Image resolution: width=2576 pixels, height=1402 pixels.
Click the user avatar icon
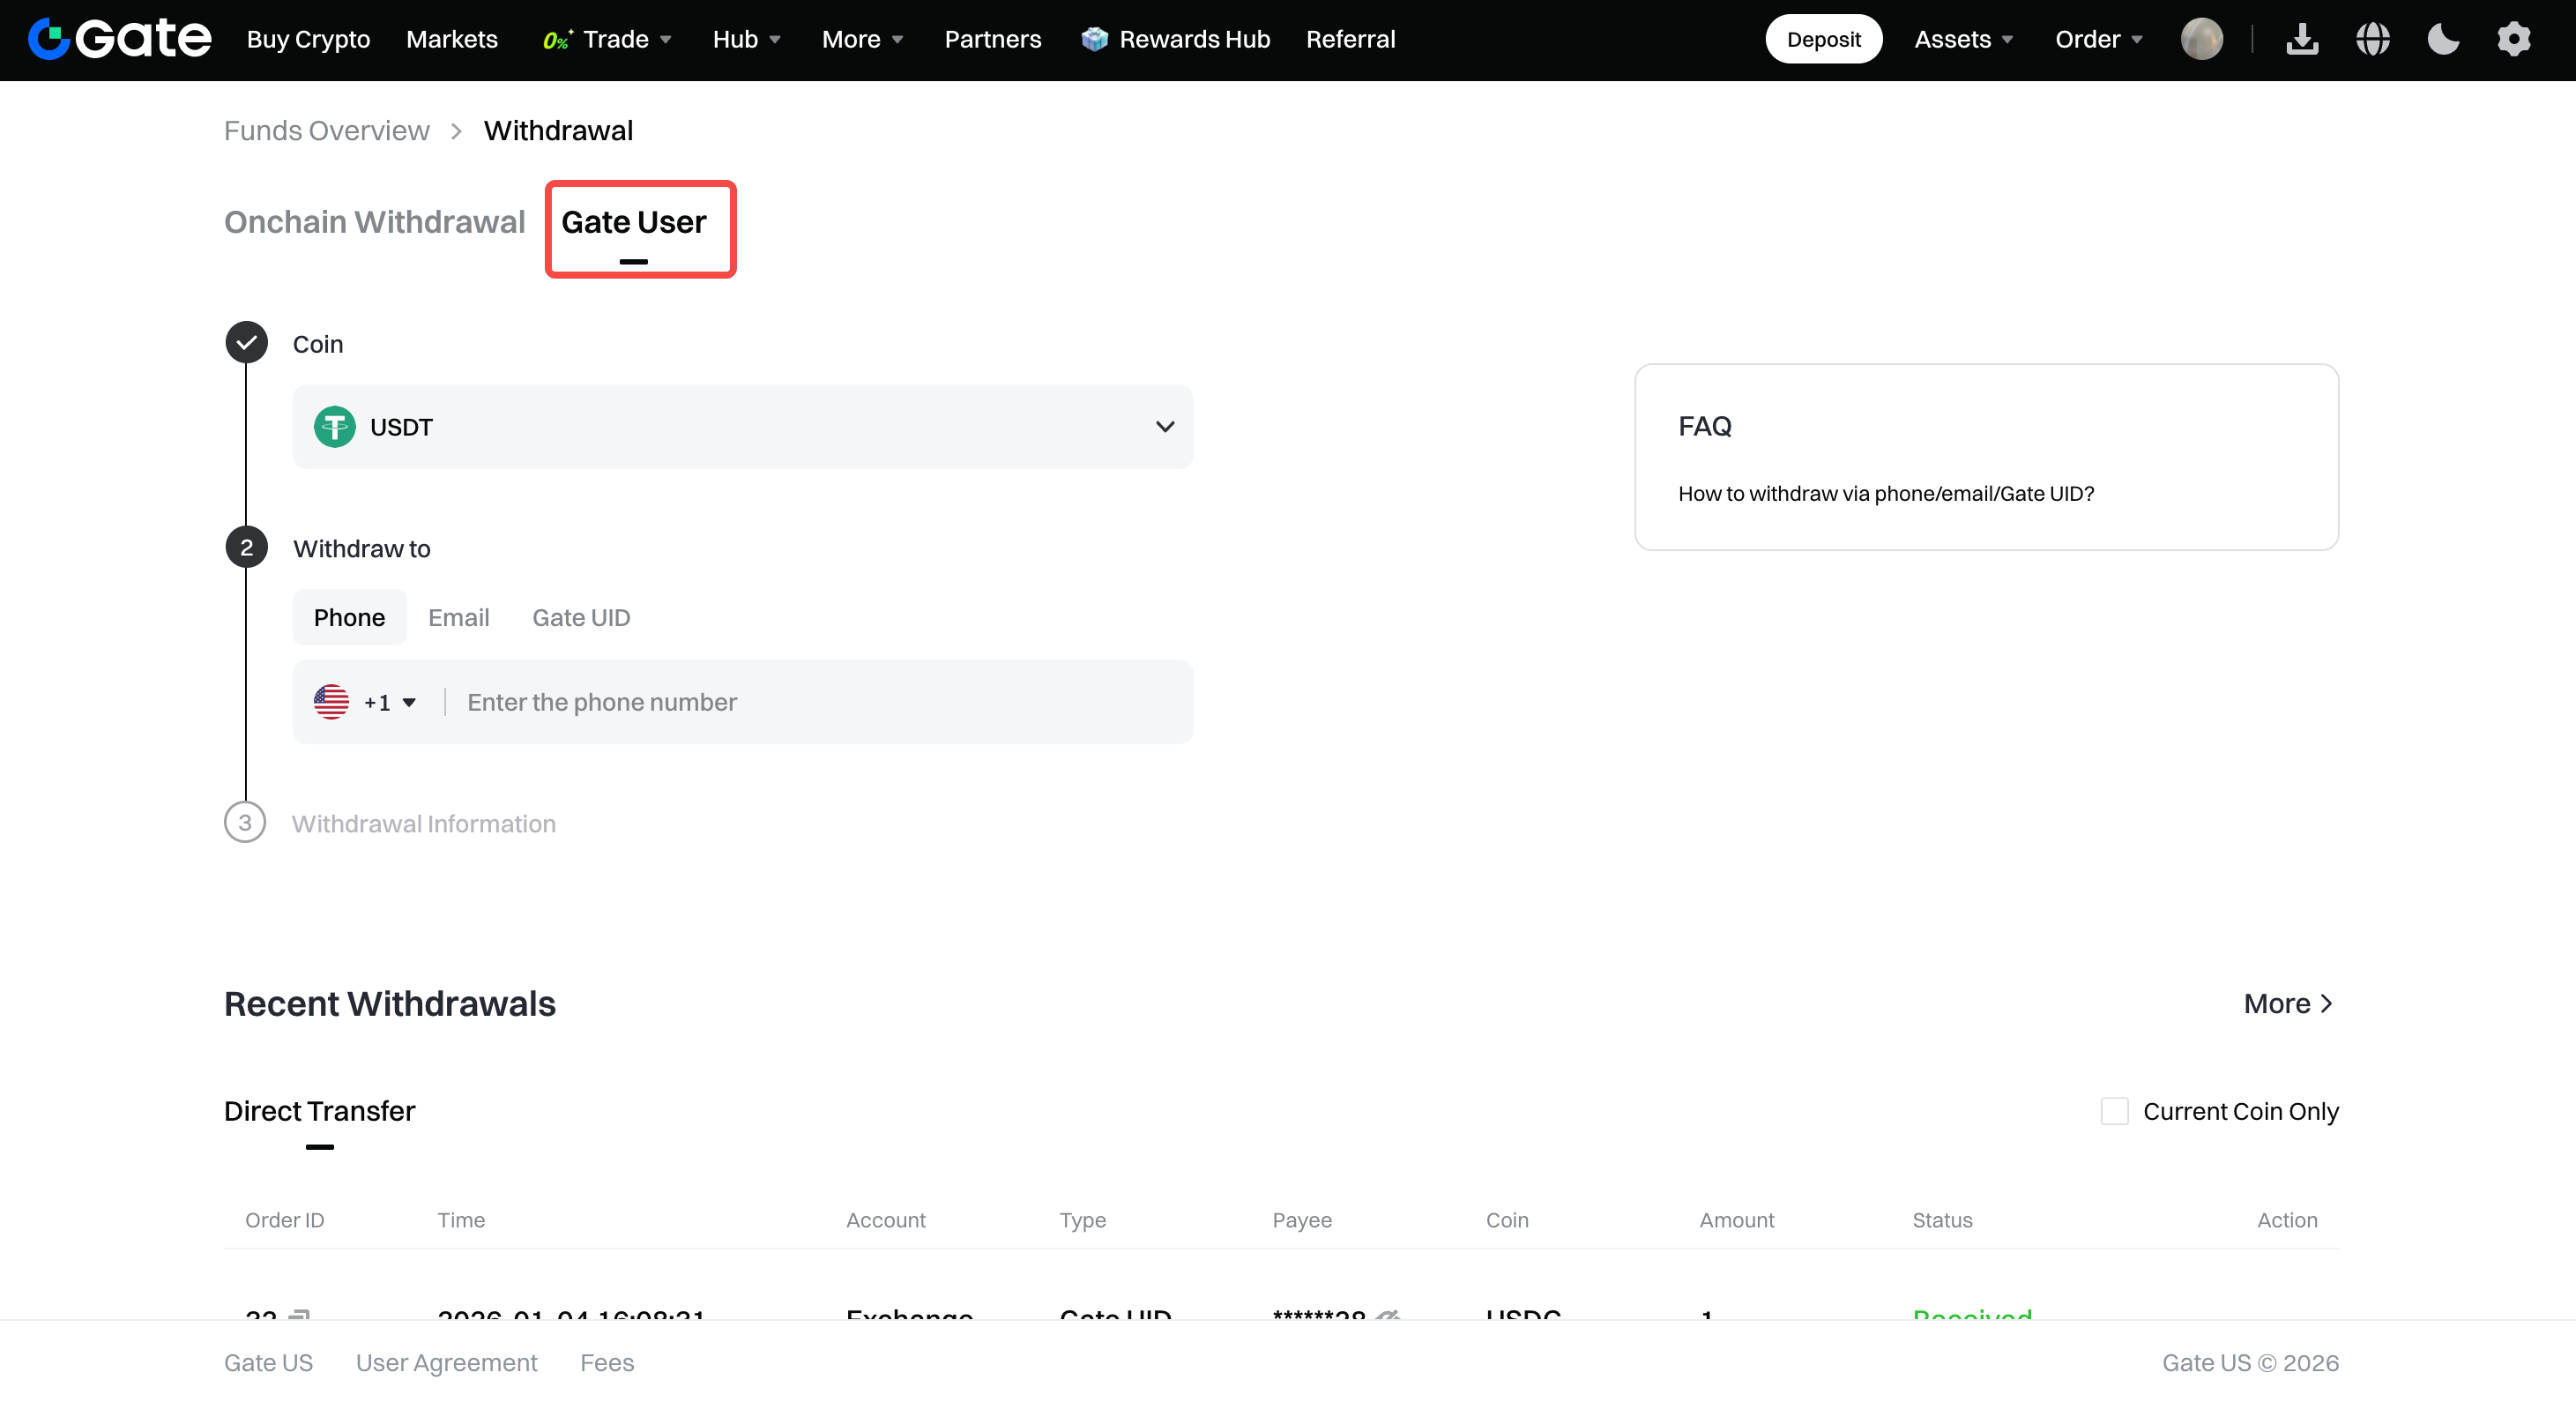(2202, 39)
